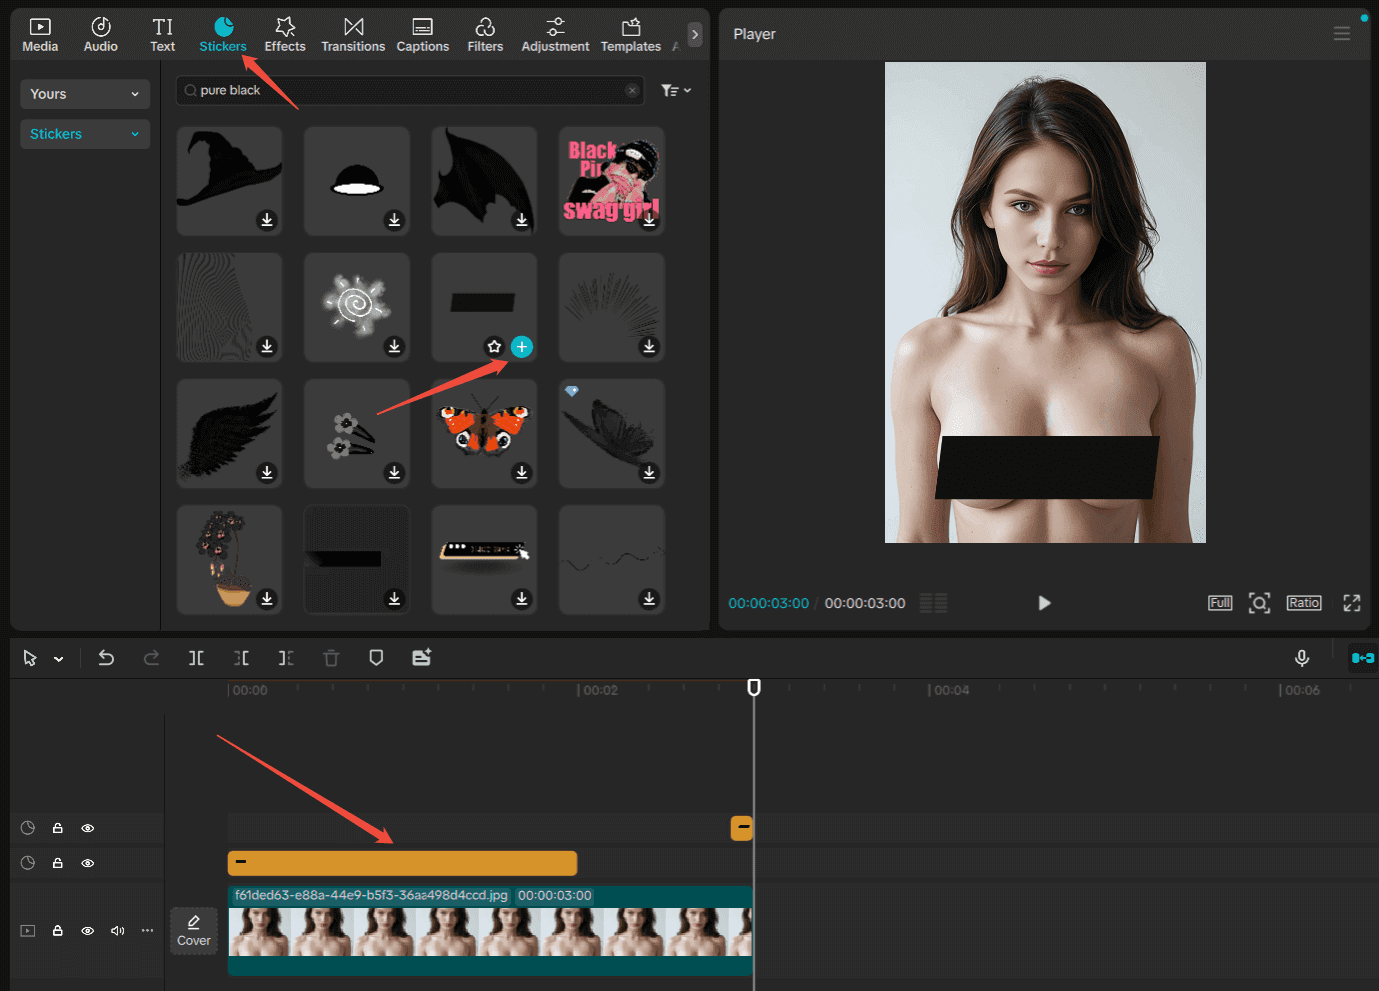Clear the sticker search text
This screenshot has height=991, width=1379.
(x=632, y=90)
